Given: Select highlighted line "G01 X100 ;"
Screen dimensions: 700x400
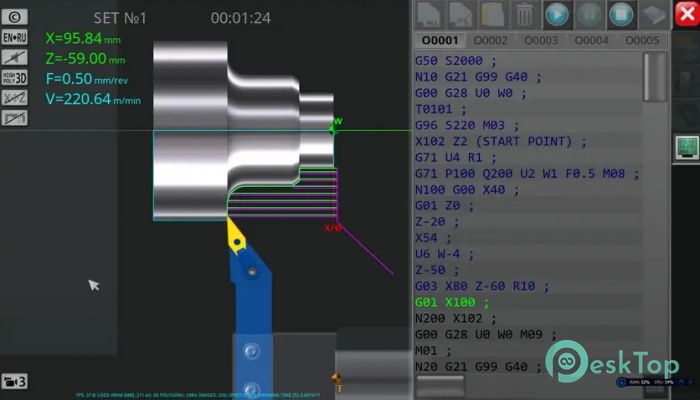Looking at the screenshot, I should 452,302.
